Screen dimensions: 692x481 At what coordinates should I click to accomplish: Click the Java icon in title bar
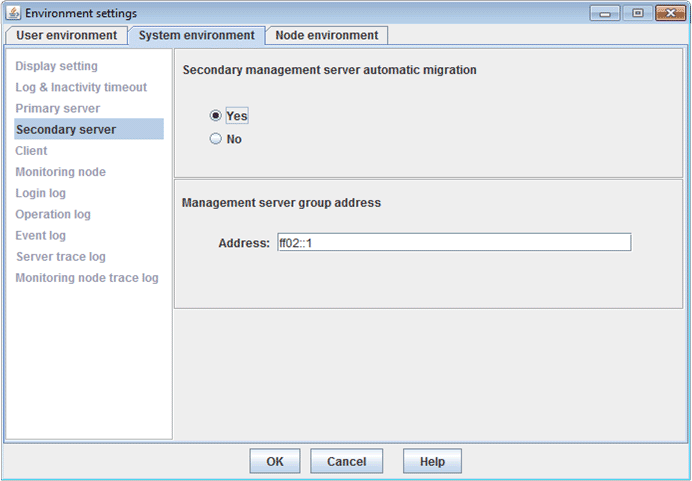click(x=13, y=13)
